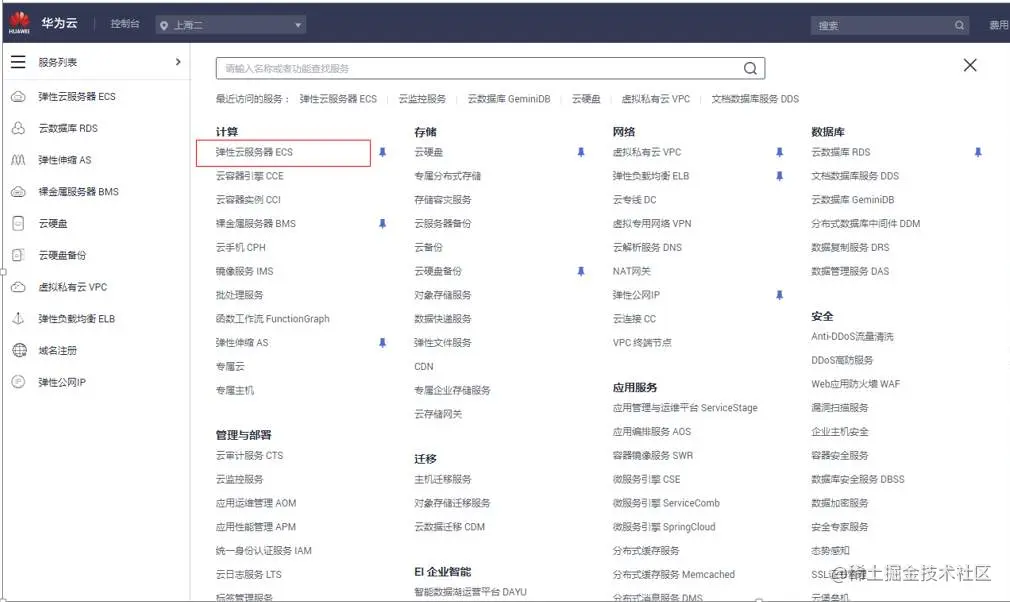The height and width of the screenshot is (602, 1010).
Task: Toggle the pin for 云数据库 RDS under 数据库
Action: (978, 152)
